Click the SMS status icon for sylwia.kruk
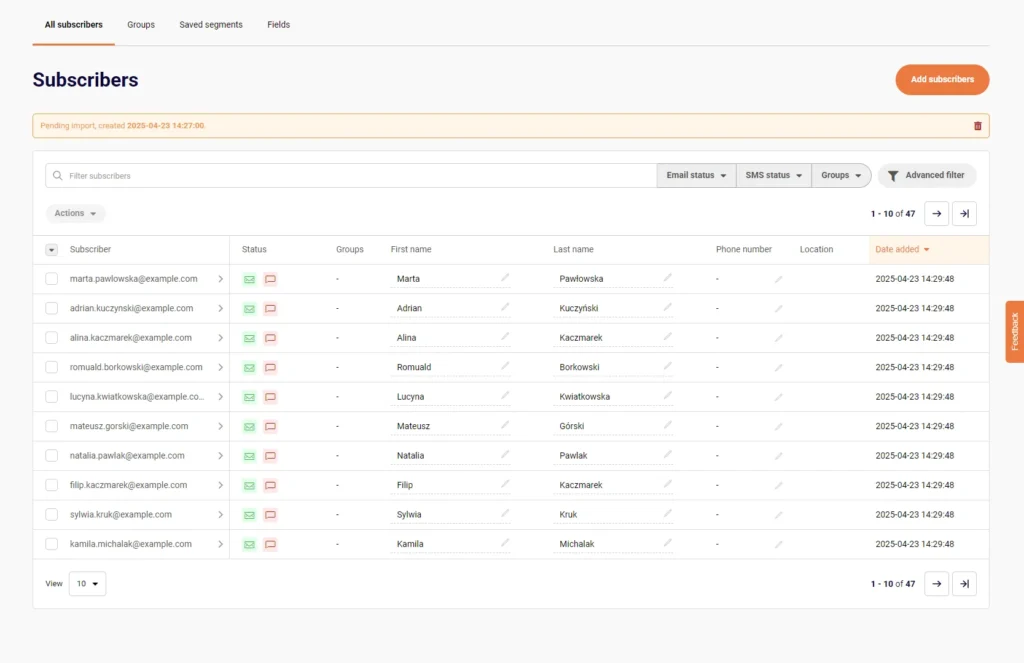1024x663 pixels. click(270, 515)
